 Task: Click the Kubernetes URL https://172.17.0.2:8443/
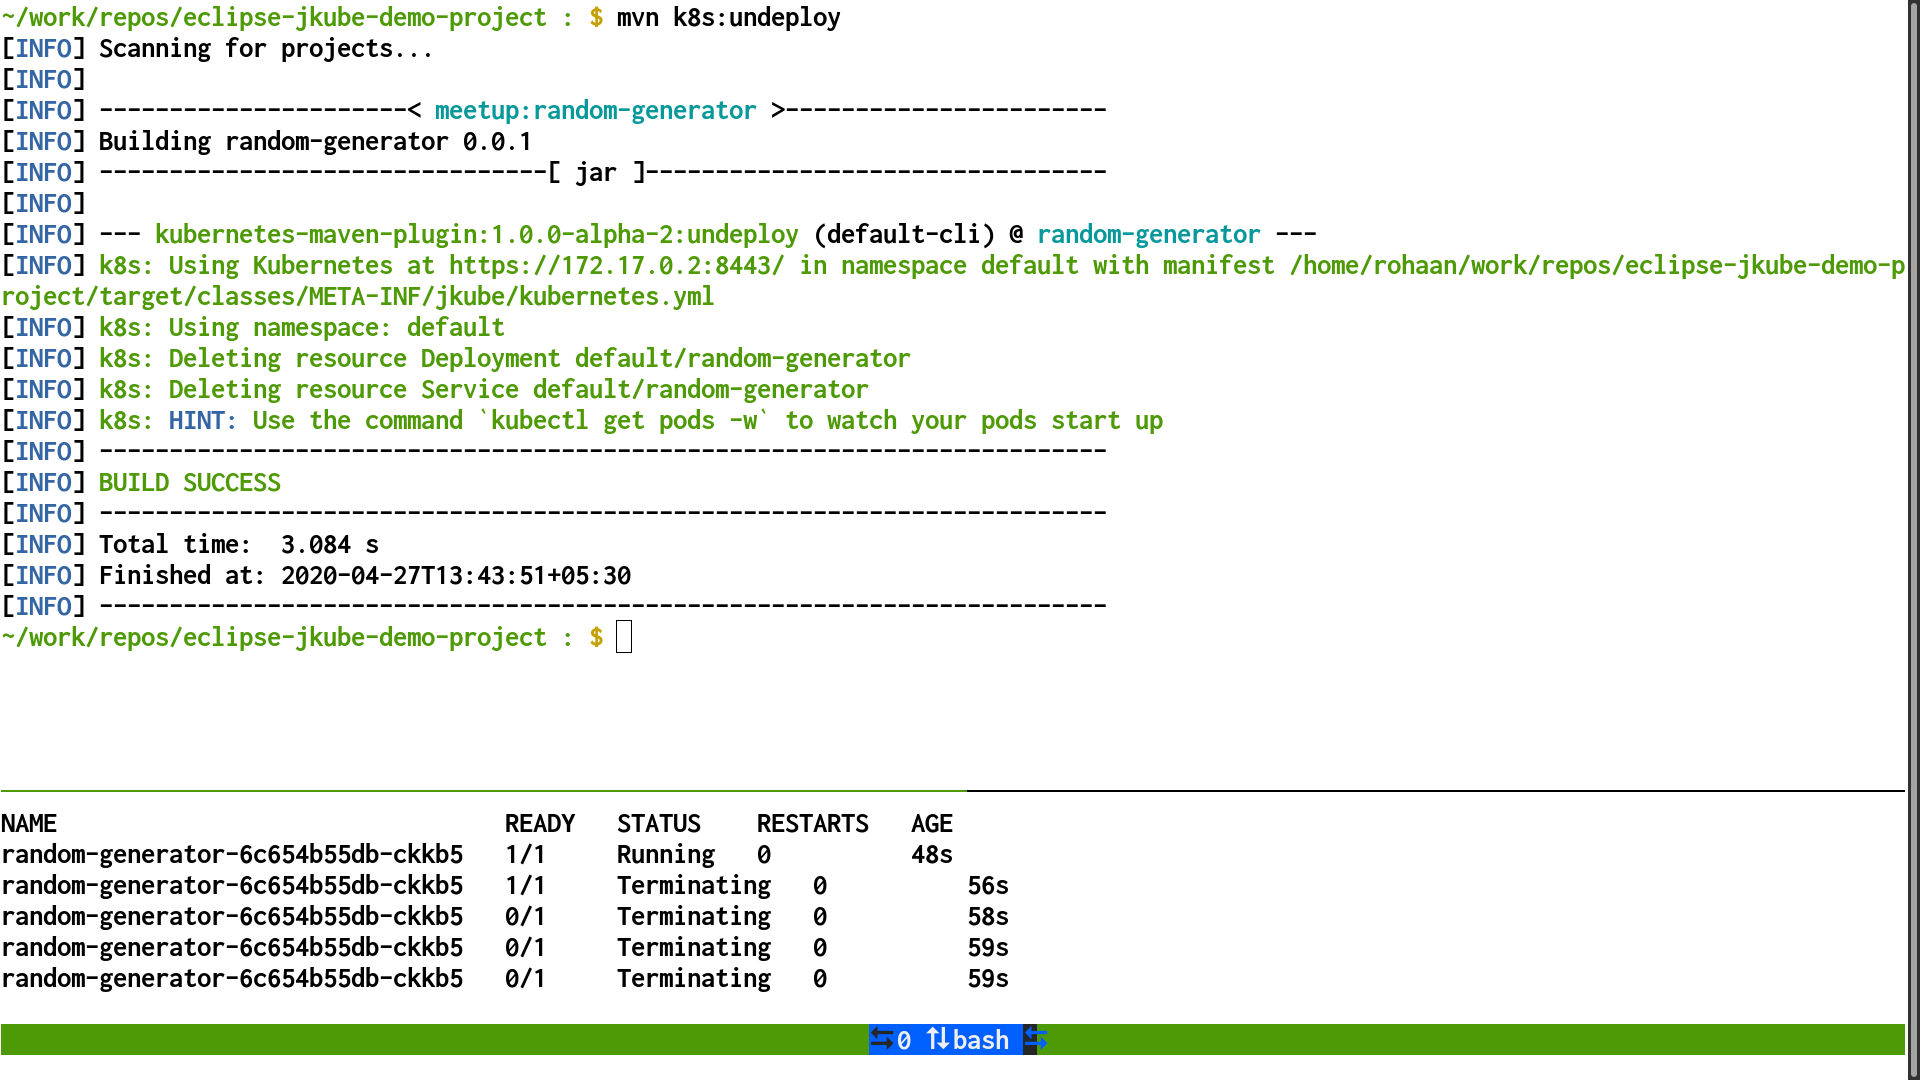click(x=616, y=266)
